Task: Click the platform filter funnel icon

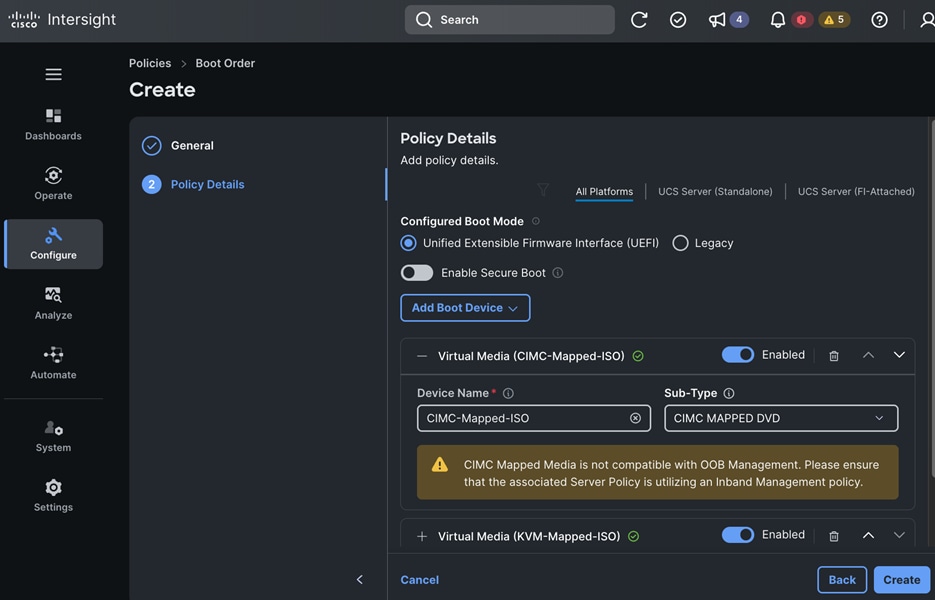Action: (x=543, y=190)
